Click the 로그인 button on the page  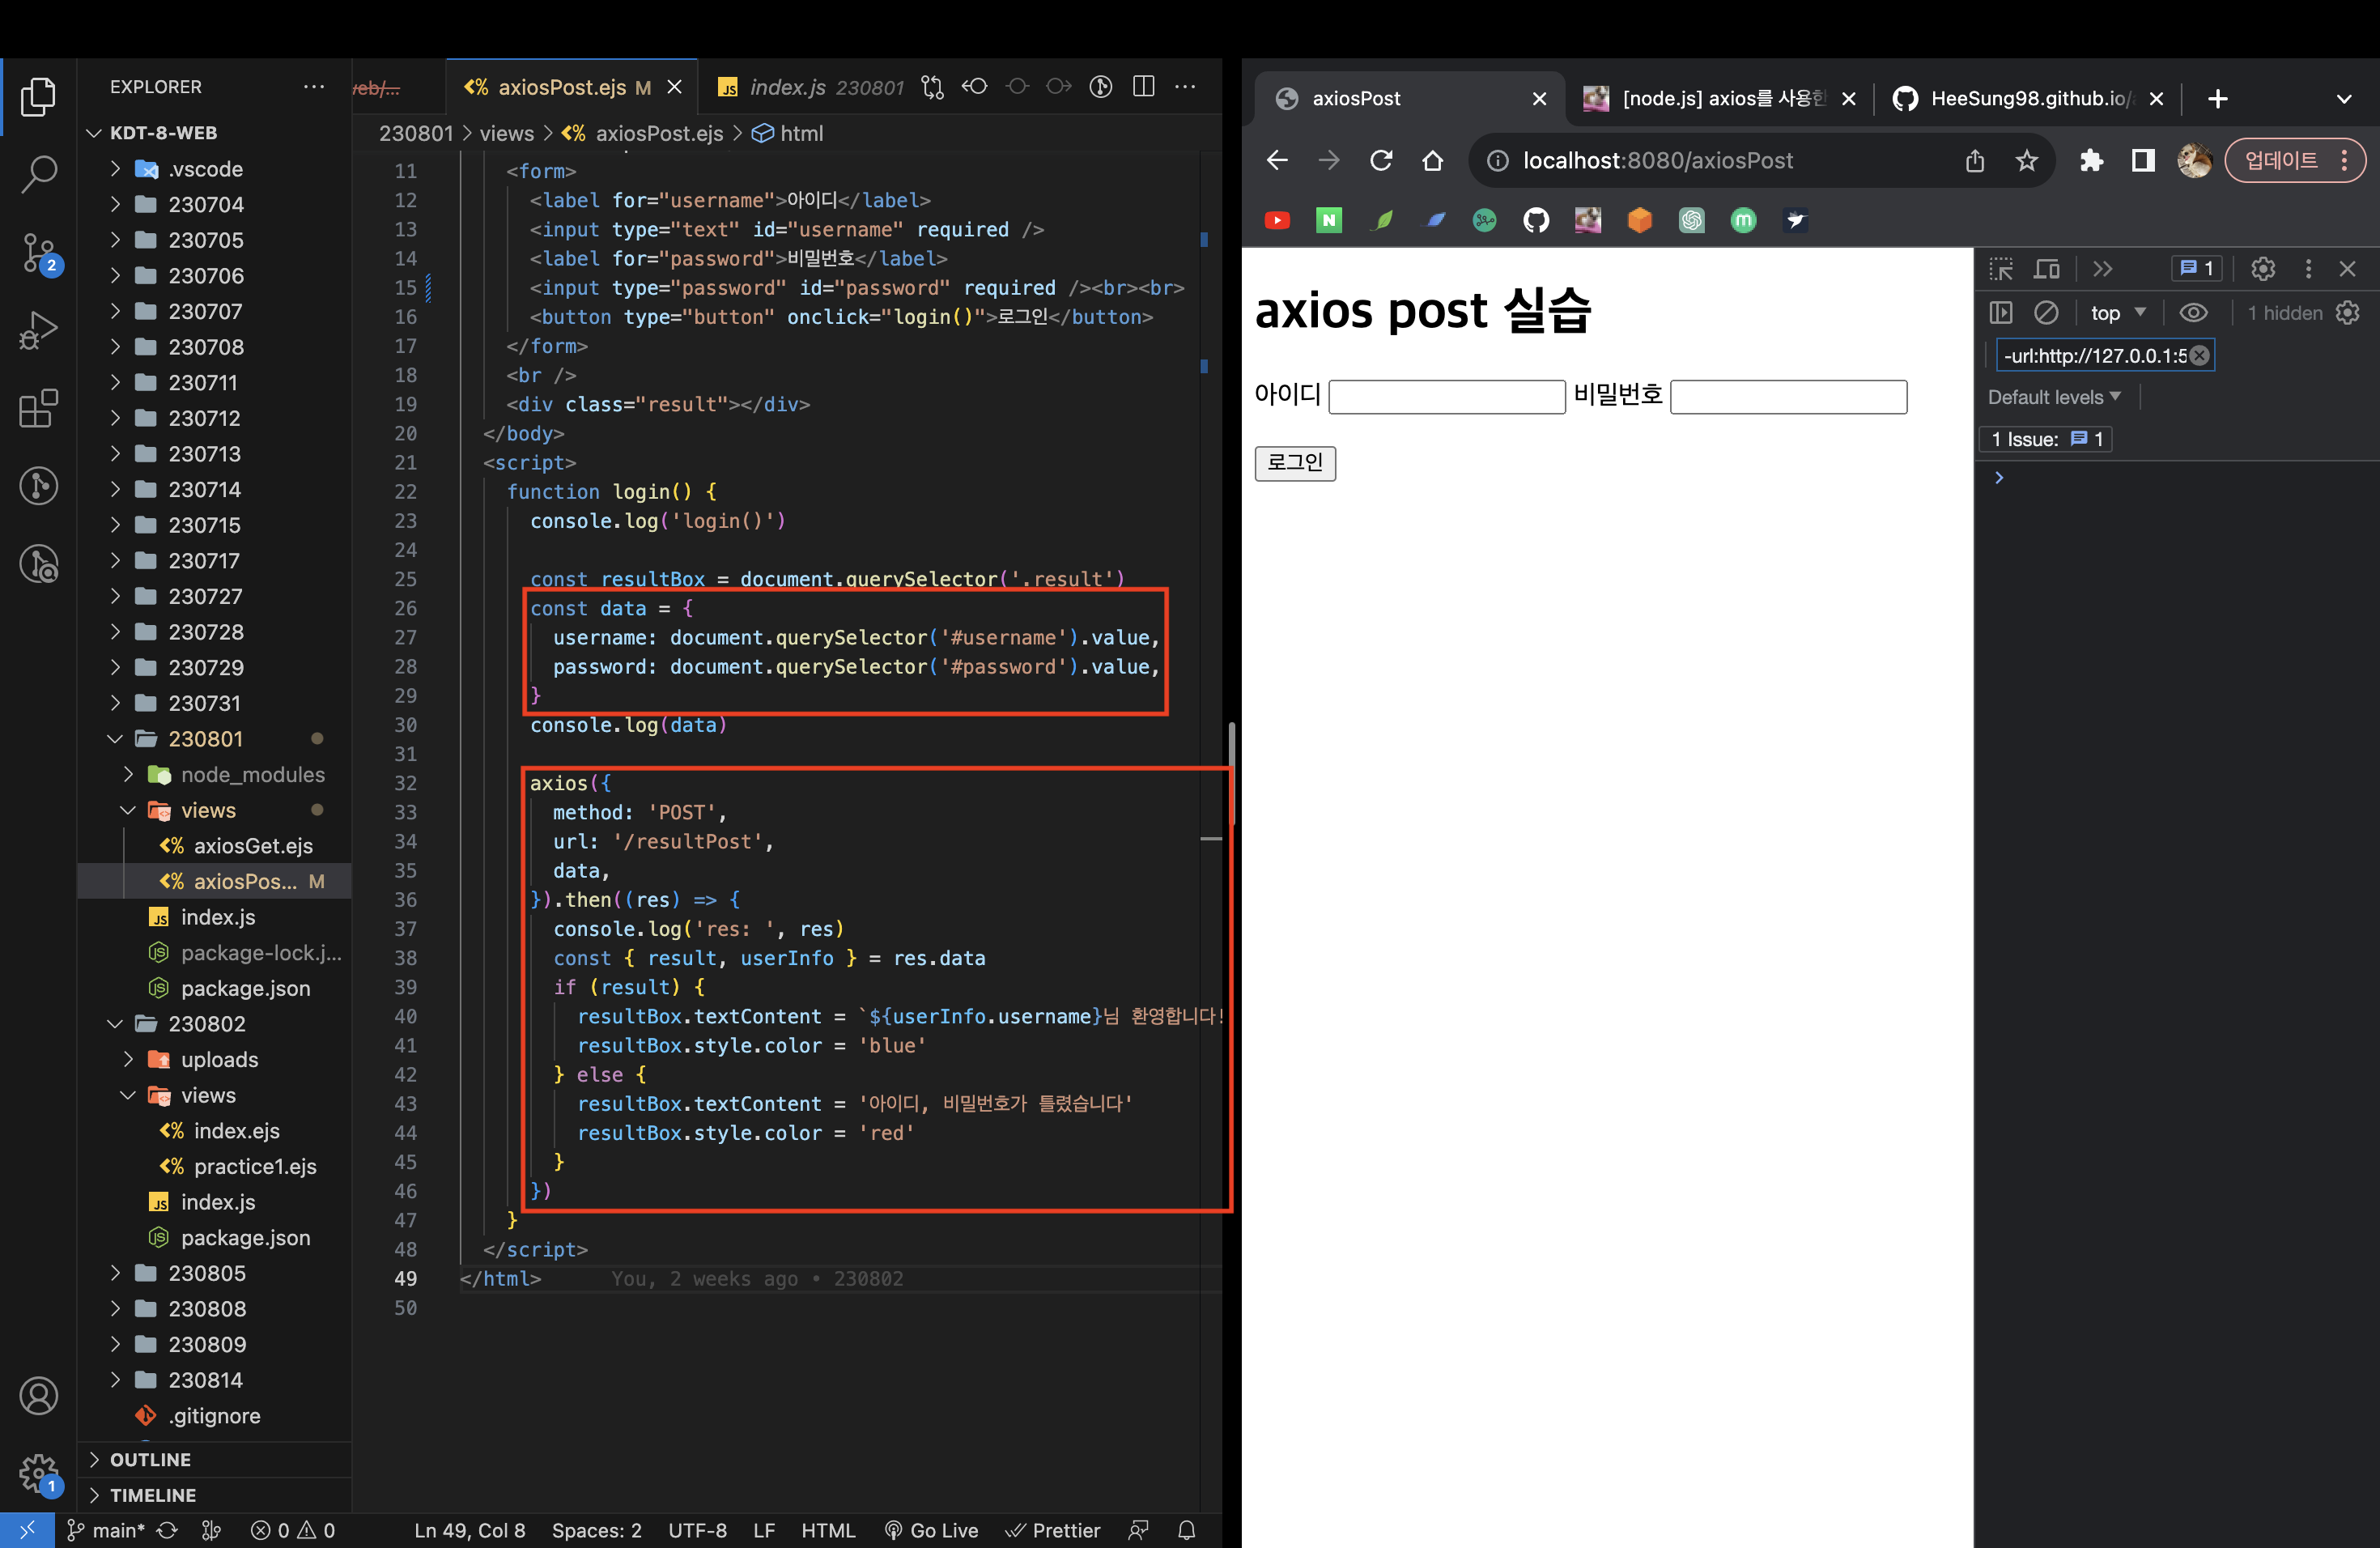click(1295, 463)
